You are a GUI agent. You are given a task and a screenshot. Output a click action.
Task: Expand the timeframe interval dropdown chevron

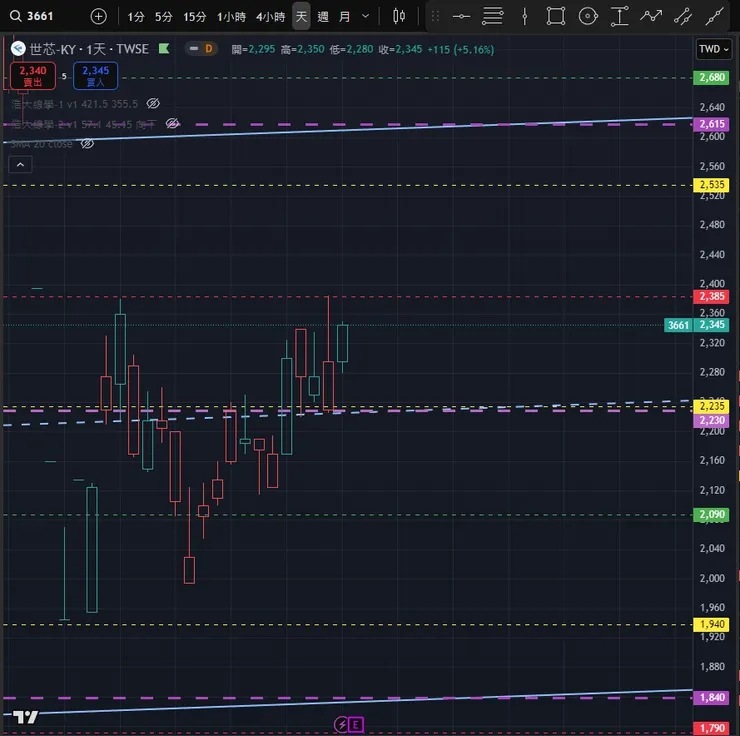point(365,17)
